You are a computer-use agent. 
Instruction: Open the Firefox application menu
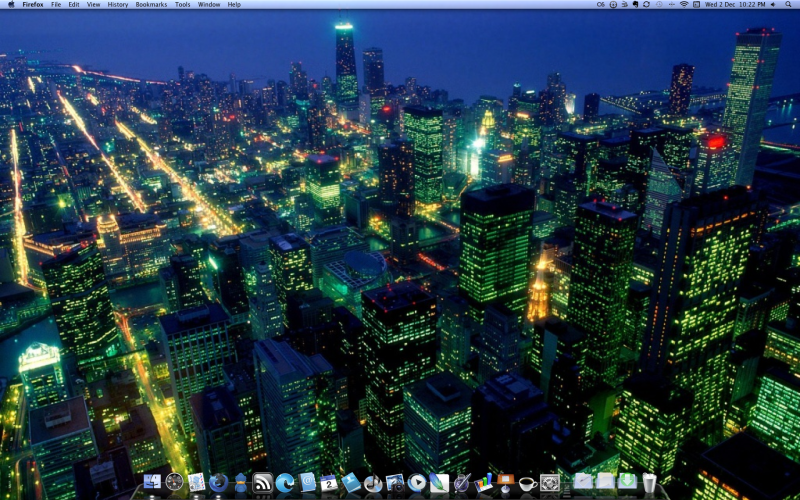33,4
